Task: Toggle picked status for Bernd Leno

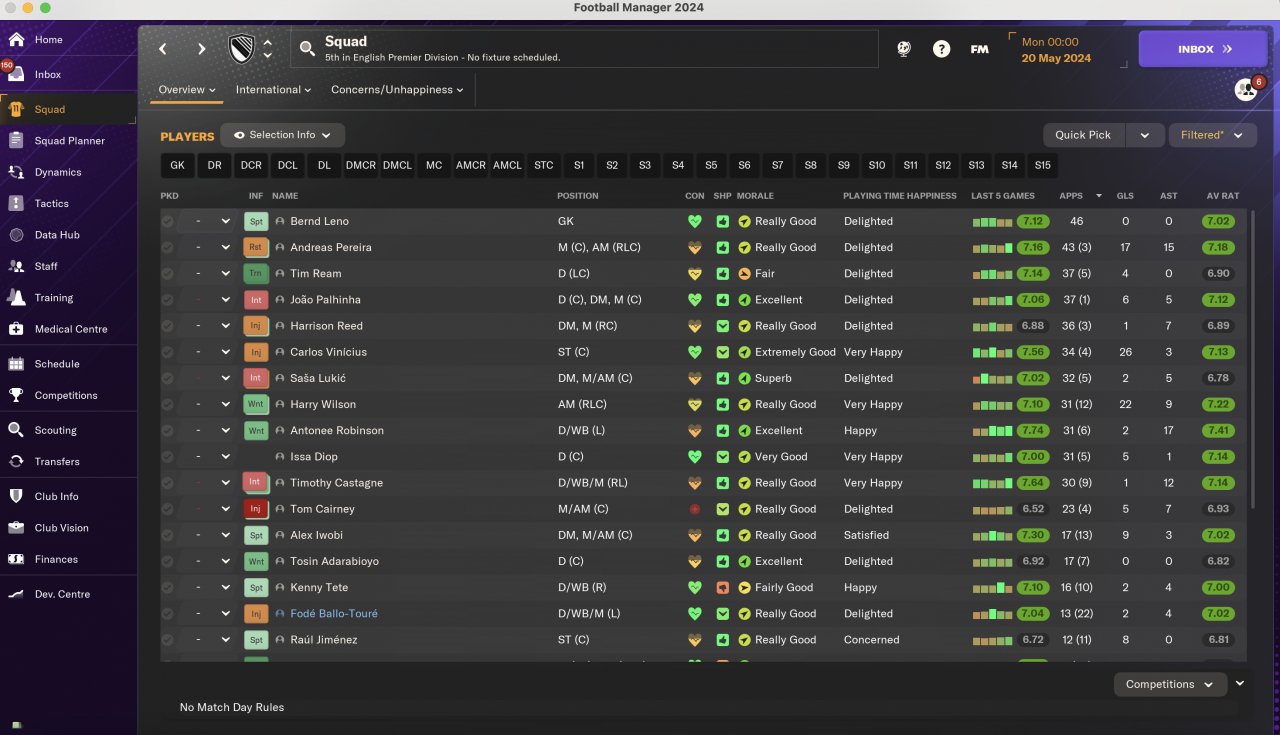Action: 168,221
